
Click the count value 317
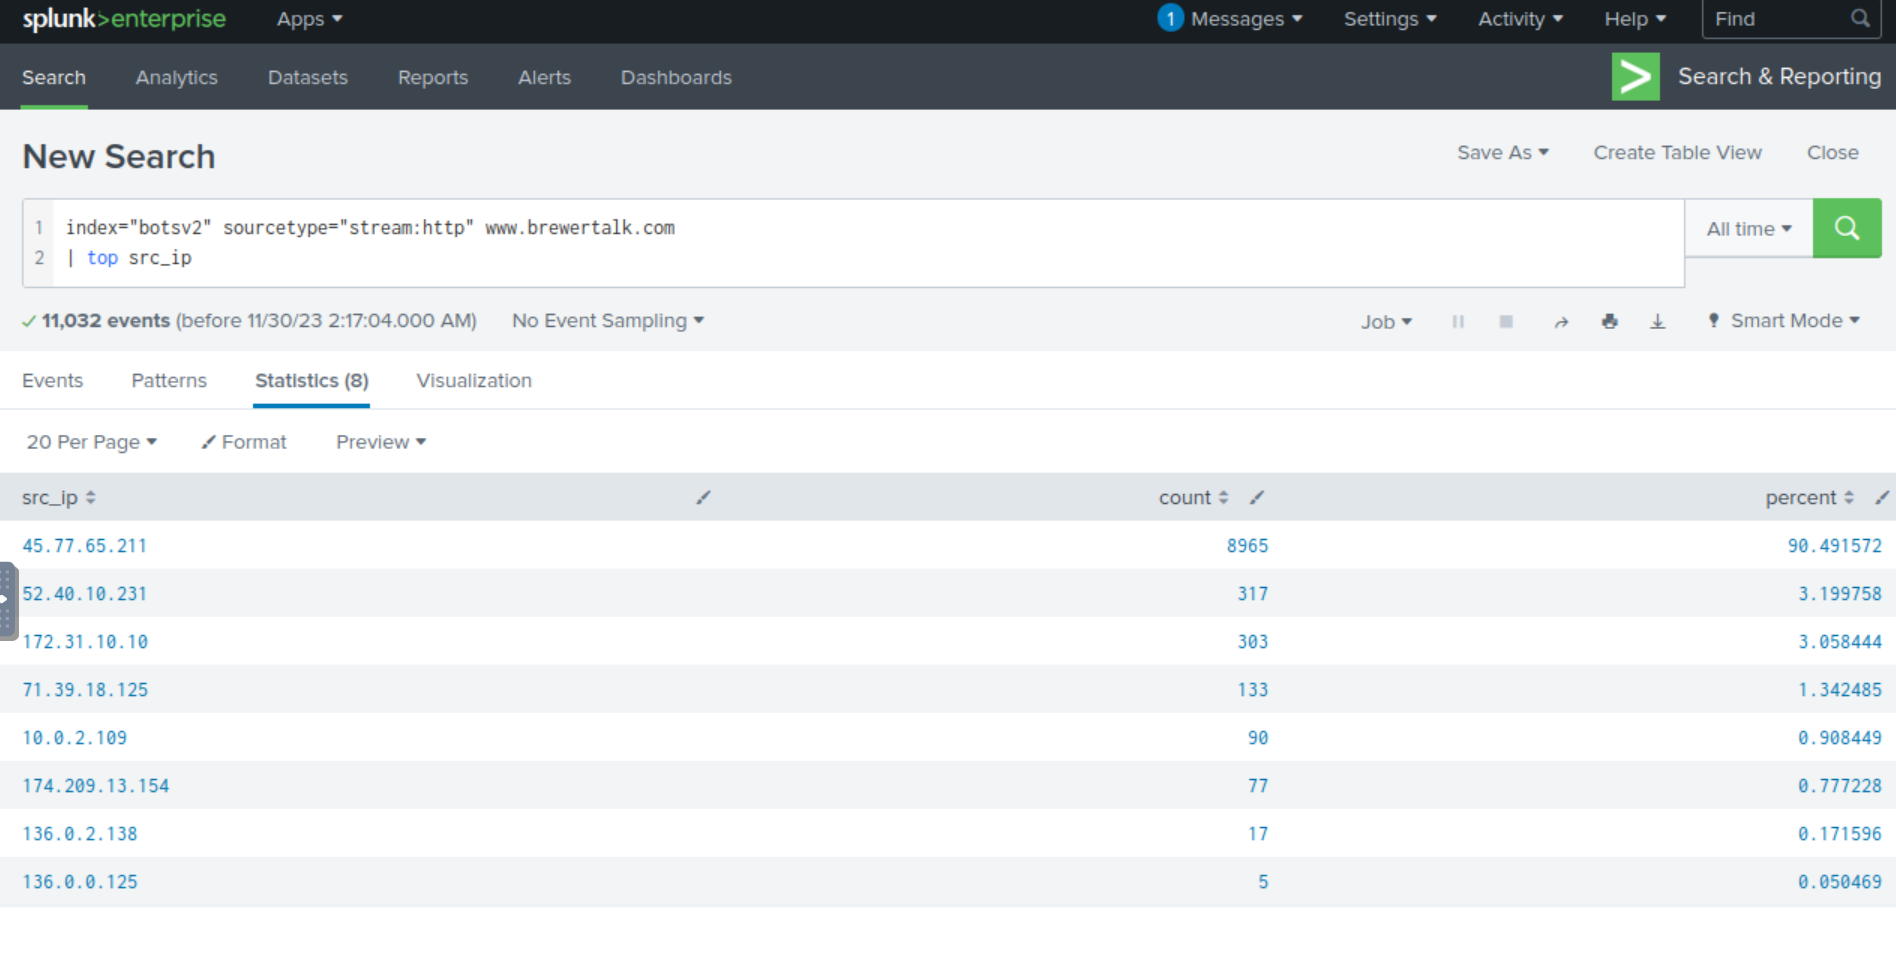1252,594
